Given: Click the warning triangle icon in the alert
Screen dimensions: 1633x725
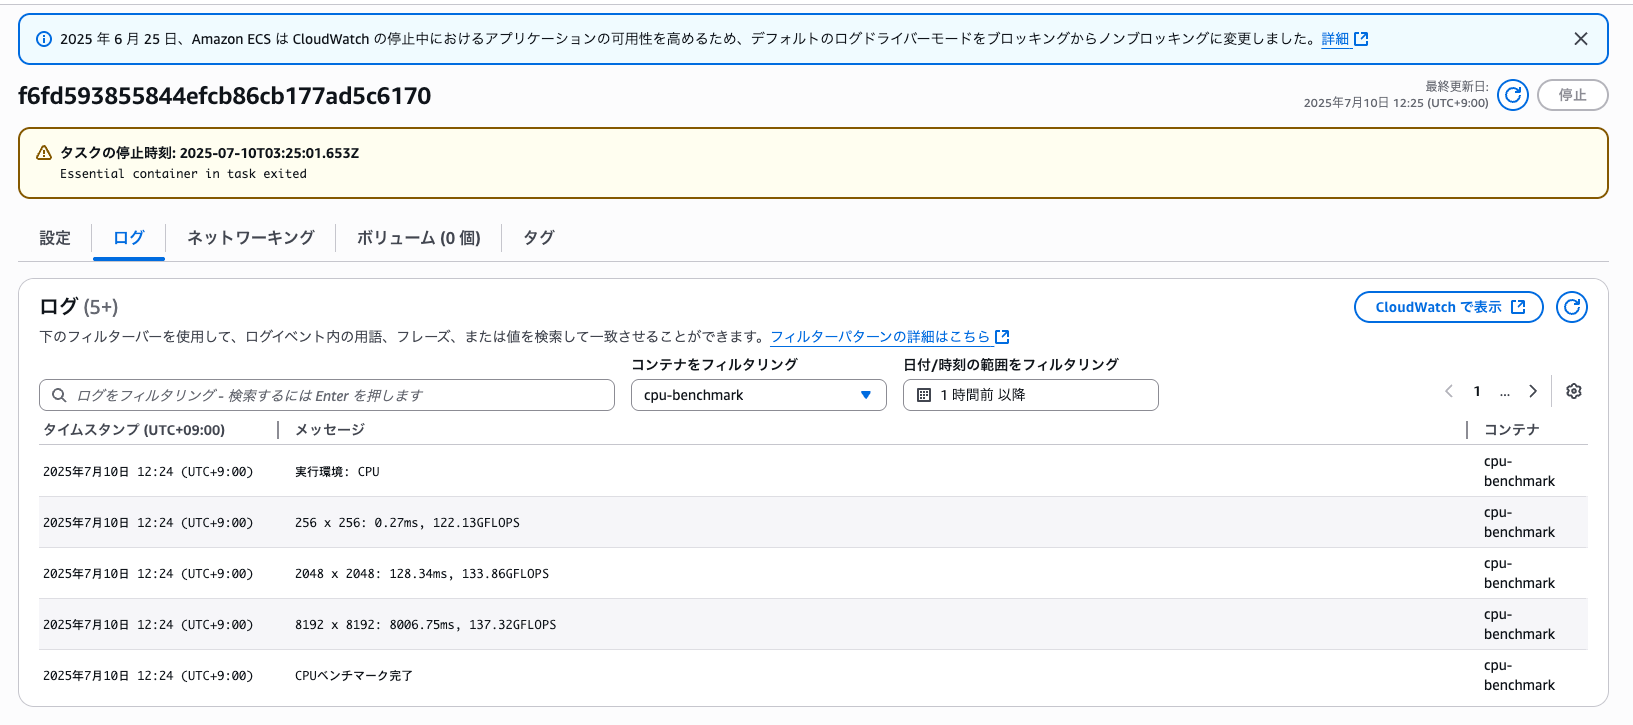Looking at the screenshot, I should coord(44,153).
